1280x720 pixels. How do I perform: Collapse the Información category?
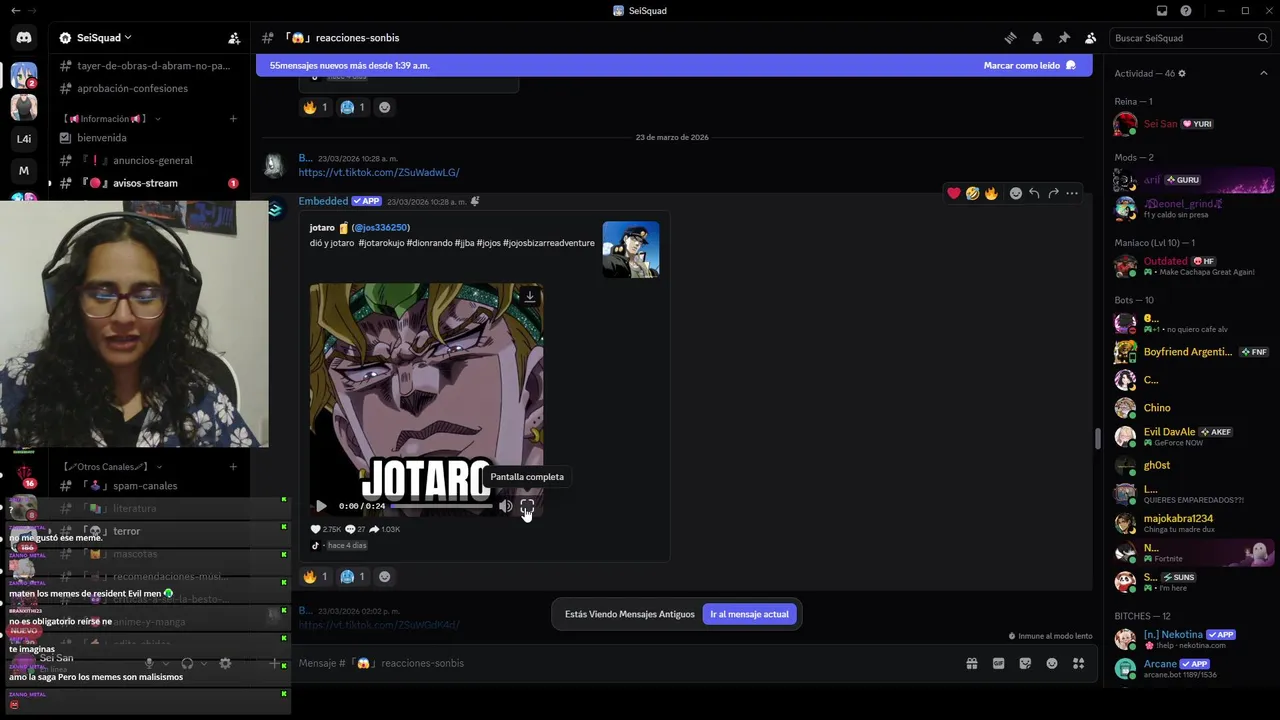point(111,119)
